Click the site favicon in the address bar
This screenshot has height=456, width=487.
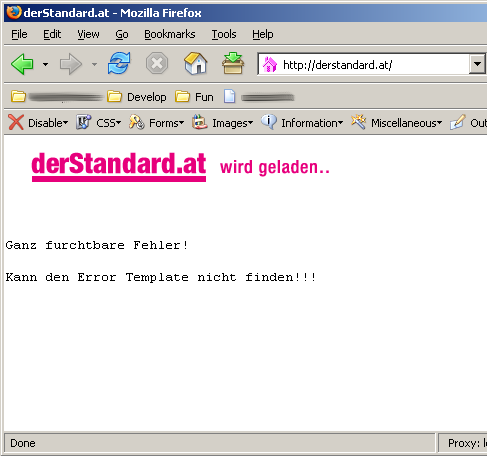pos(270,65)
